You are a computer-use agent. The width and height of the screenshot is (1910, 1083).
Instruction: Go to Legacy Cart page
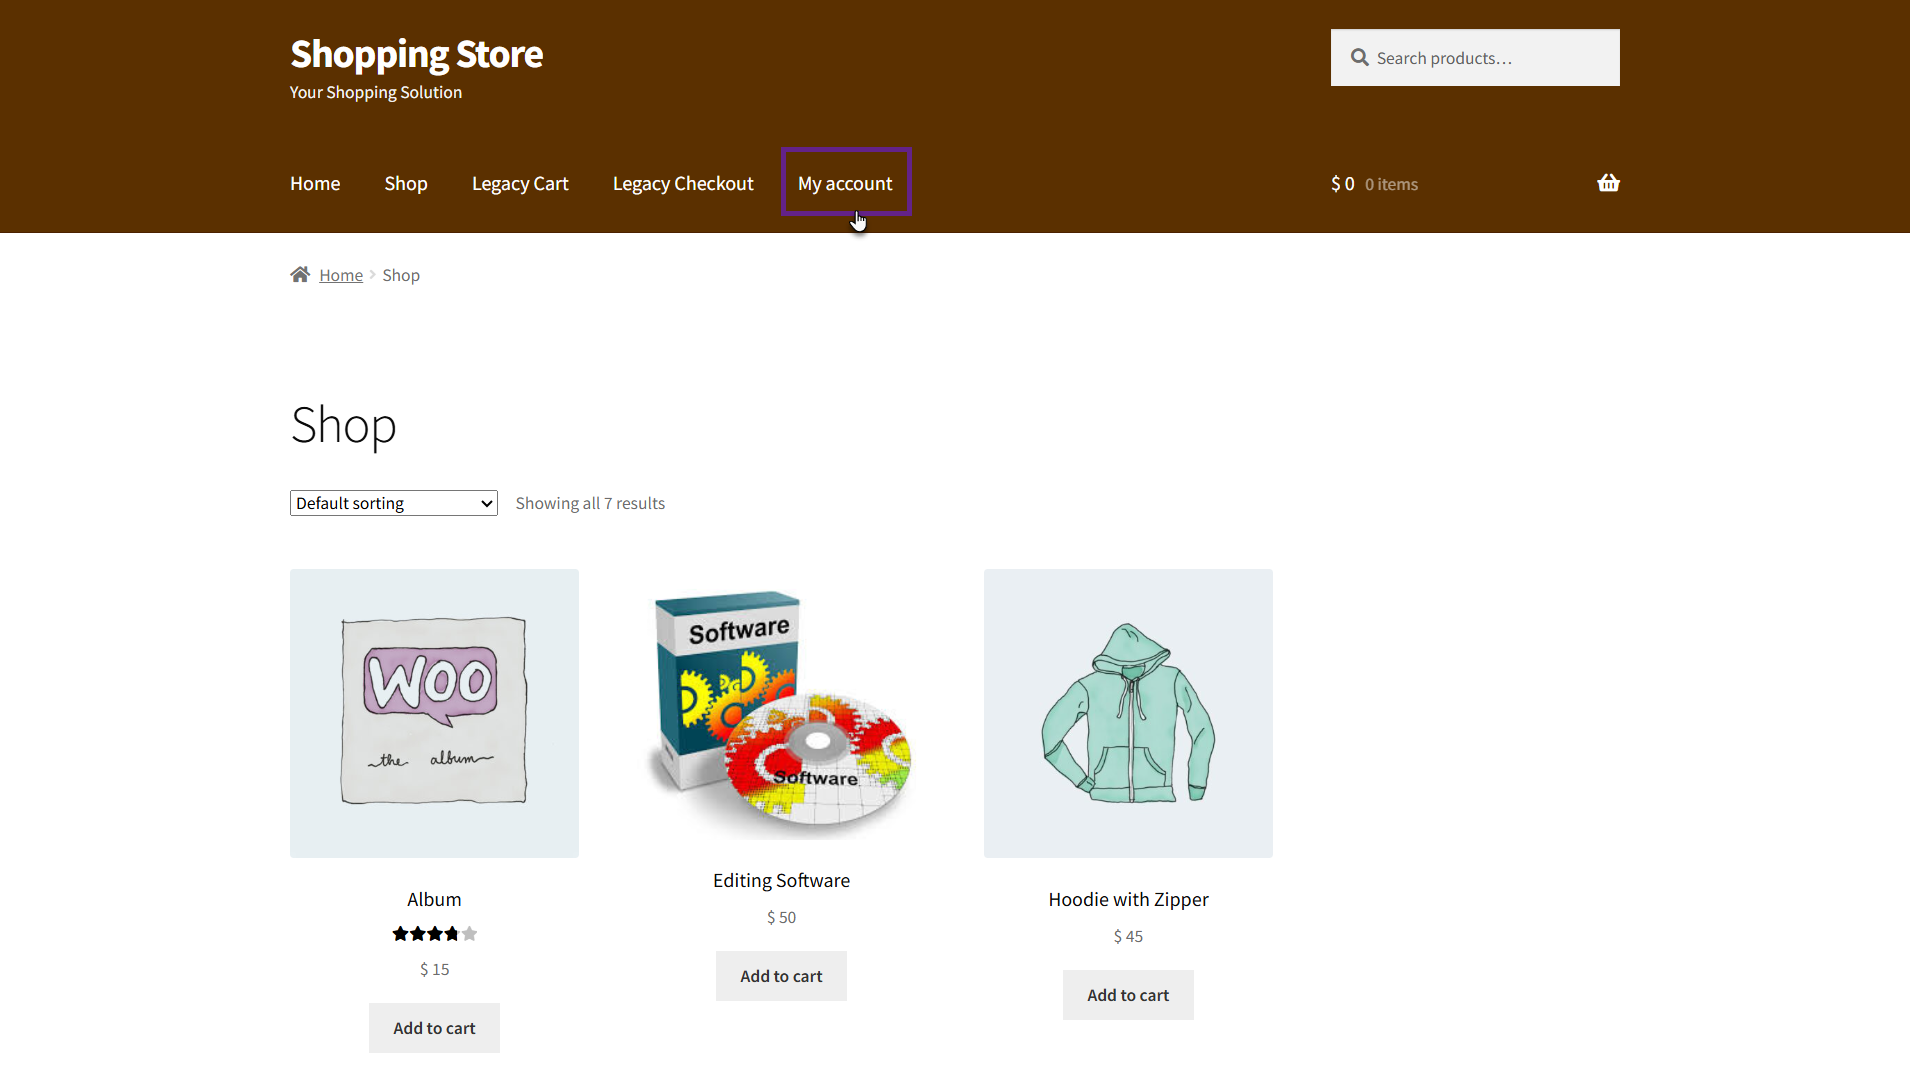(x=520, y=184)
